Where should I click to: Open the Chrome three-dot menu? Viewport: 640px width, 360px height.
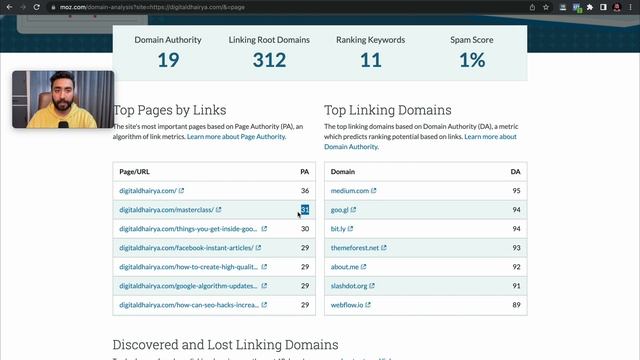tap(631, 7)
